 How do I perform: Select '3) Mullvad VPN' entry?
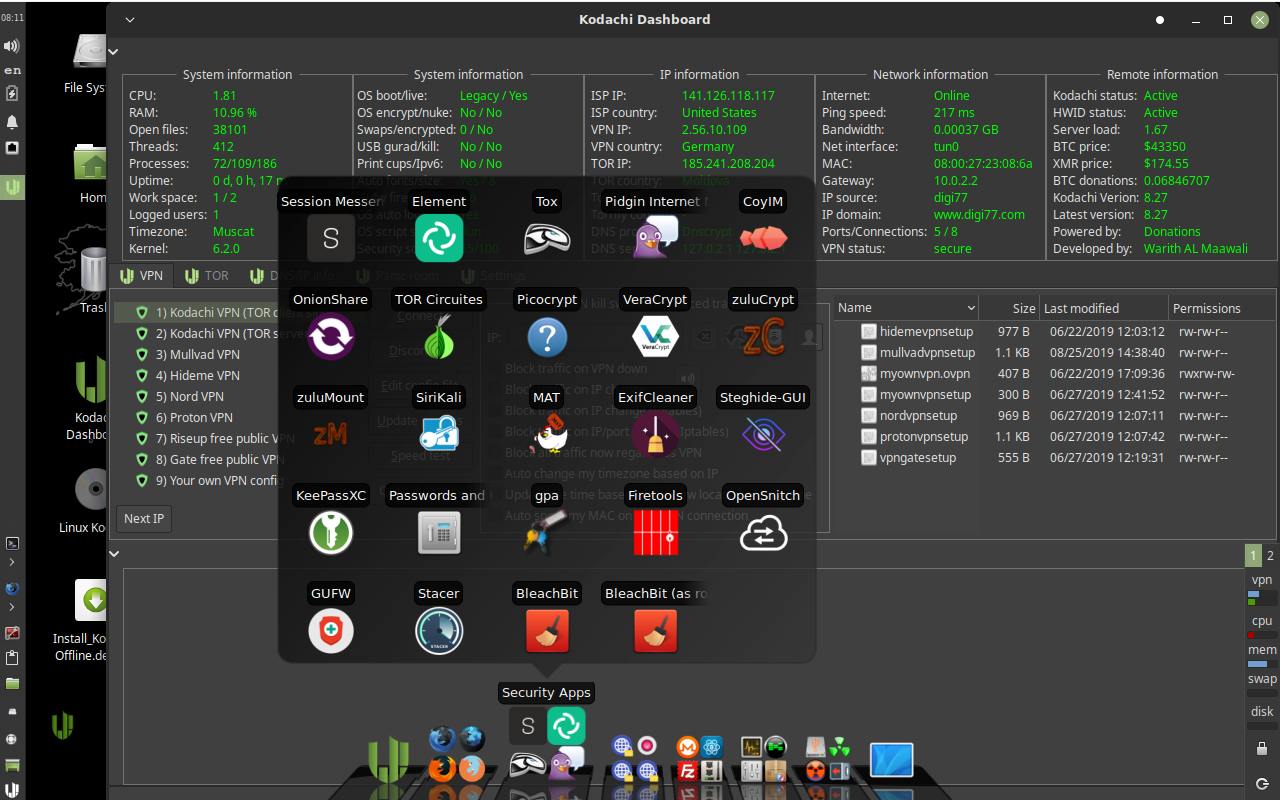pos(197,355)
